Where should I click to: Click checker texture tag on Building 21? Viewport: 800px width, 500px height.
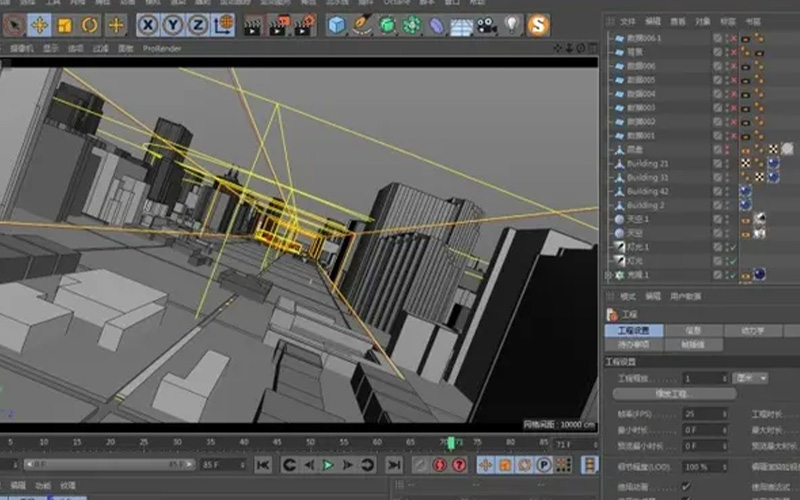(746, 164)
